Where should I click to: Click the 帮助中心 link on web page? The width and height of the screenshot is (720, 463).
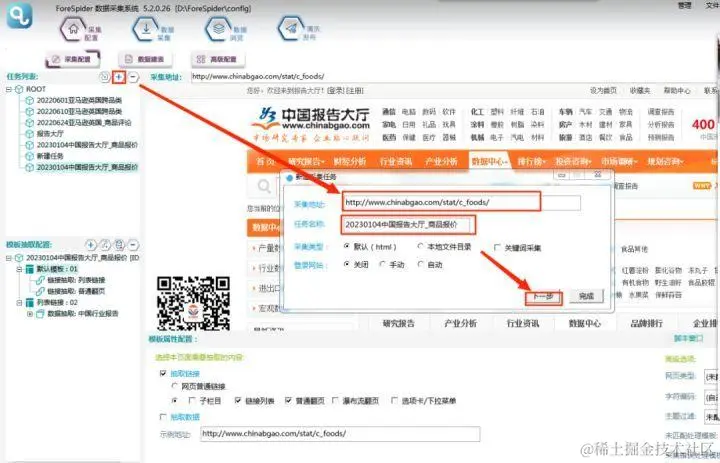point(677,90)
